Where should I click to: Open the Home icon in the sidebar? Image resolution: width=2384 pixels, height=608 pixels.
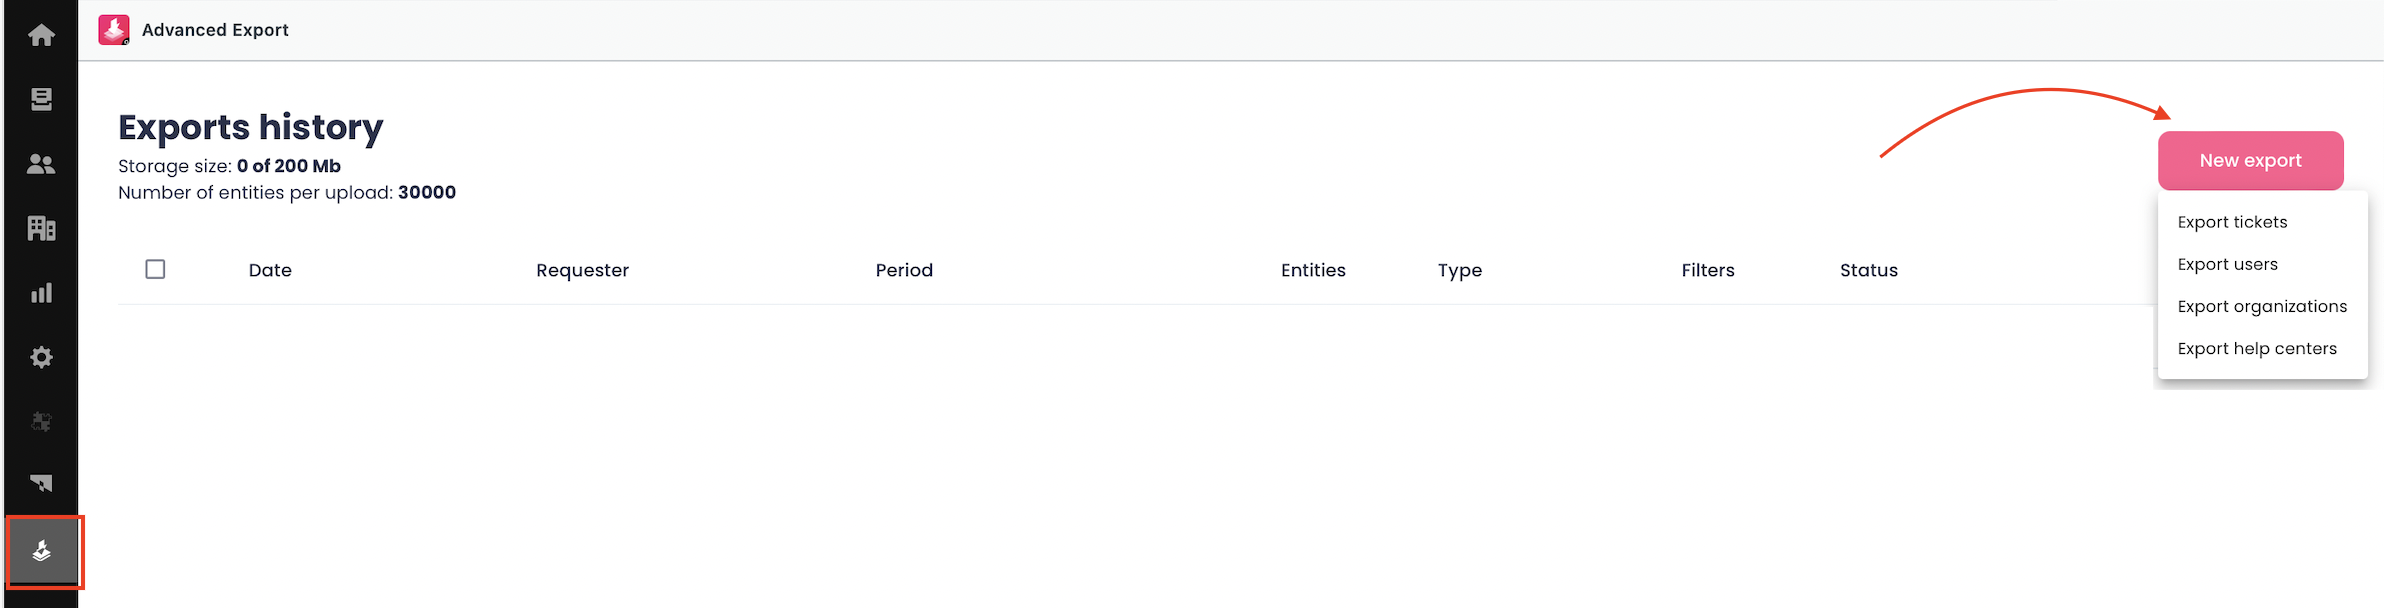pos(41,34)
